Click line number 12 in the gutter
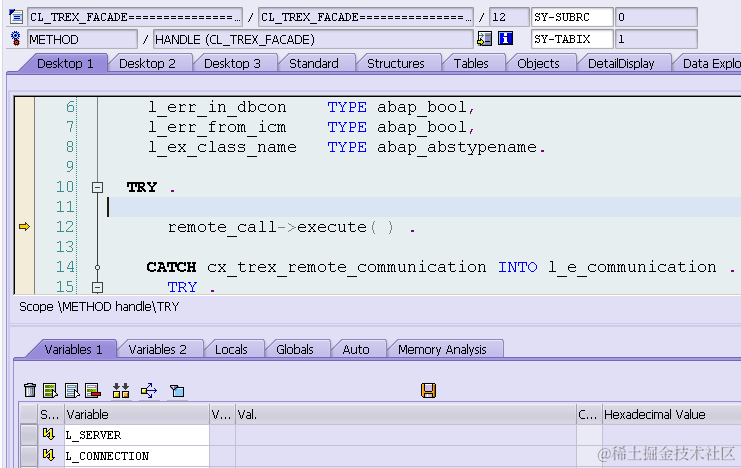 (65, 227)
